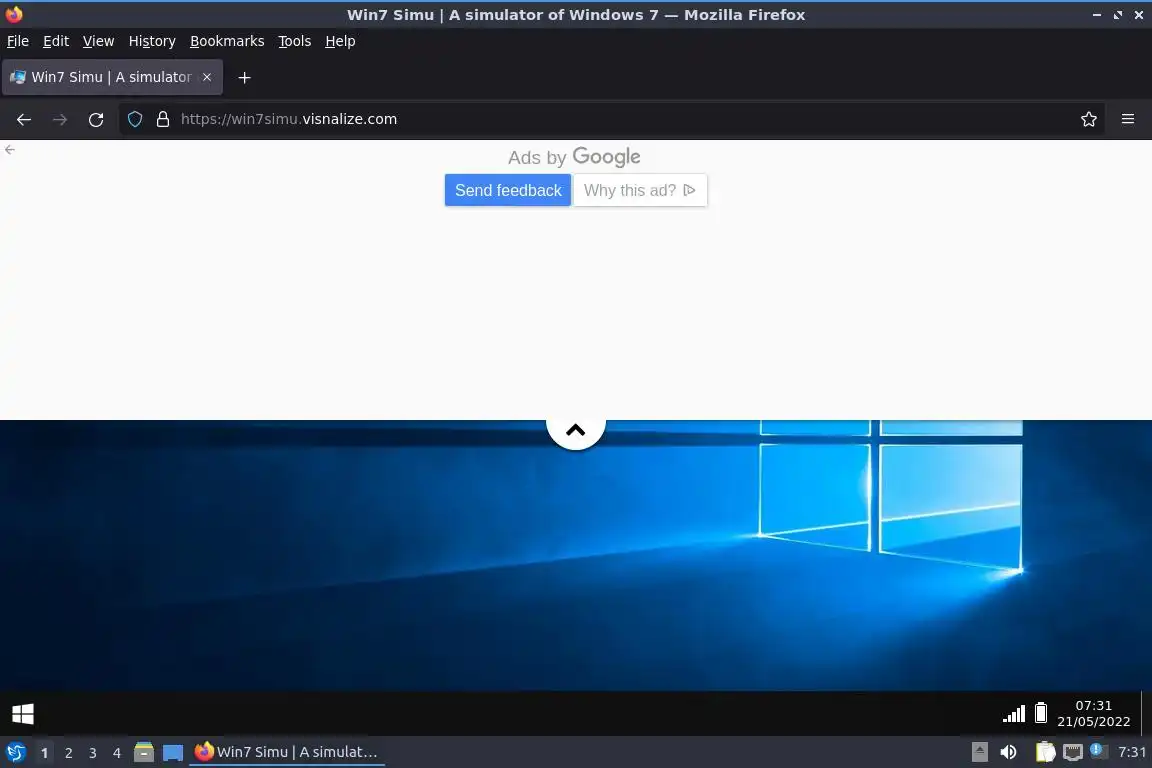The height and width of the screenshot is (768, 1152).
Task: Open the Firefox hamburger application menu
Action: pos(1128,119)
